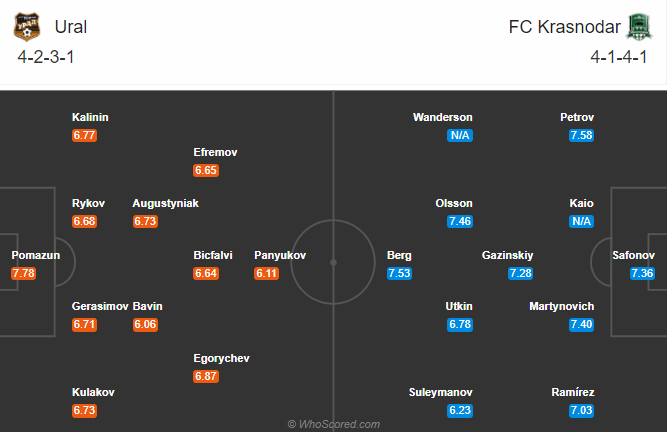667x432 pixels.
Task: Select Petrov's 7.58 rating badge
Action: point(581,135)
